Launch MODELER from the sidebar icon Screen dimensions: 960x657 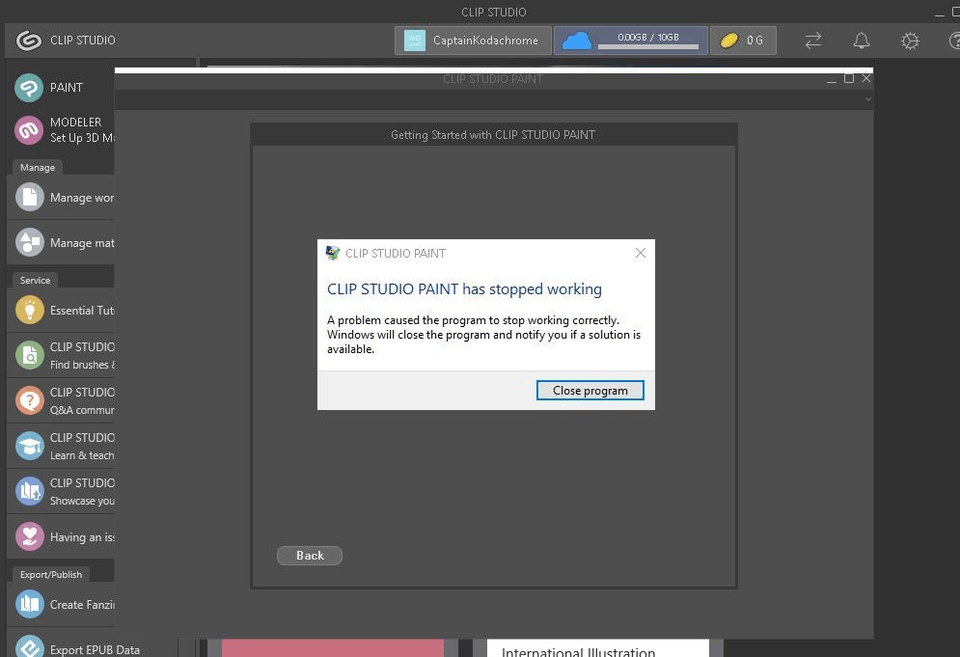(x=29, y=130)
